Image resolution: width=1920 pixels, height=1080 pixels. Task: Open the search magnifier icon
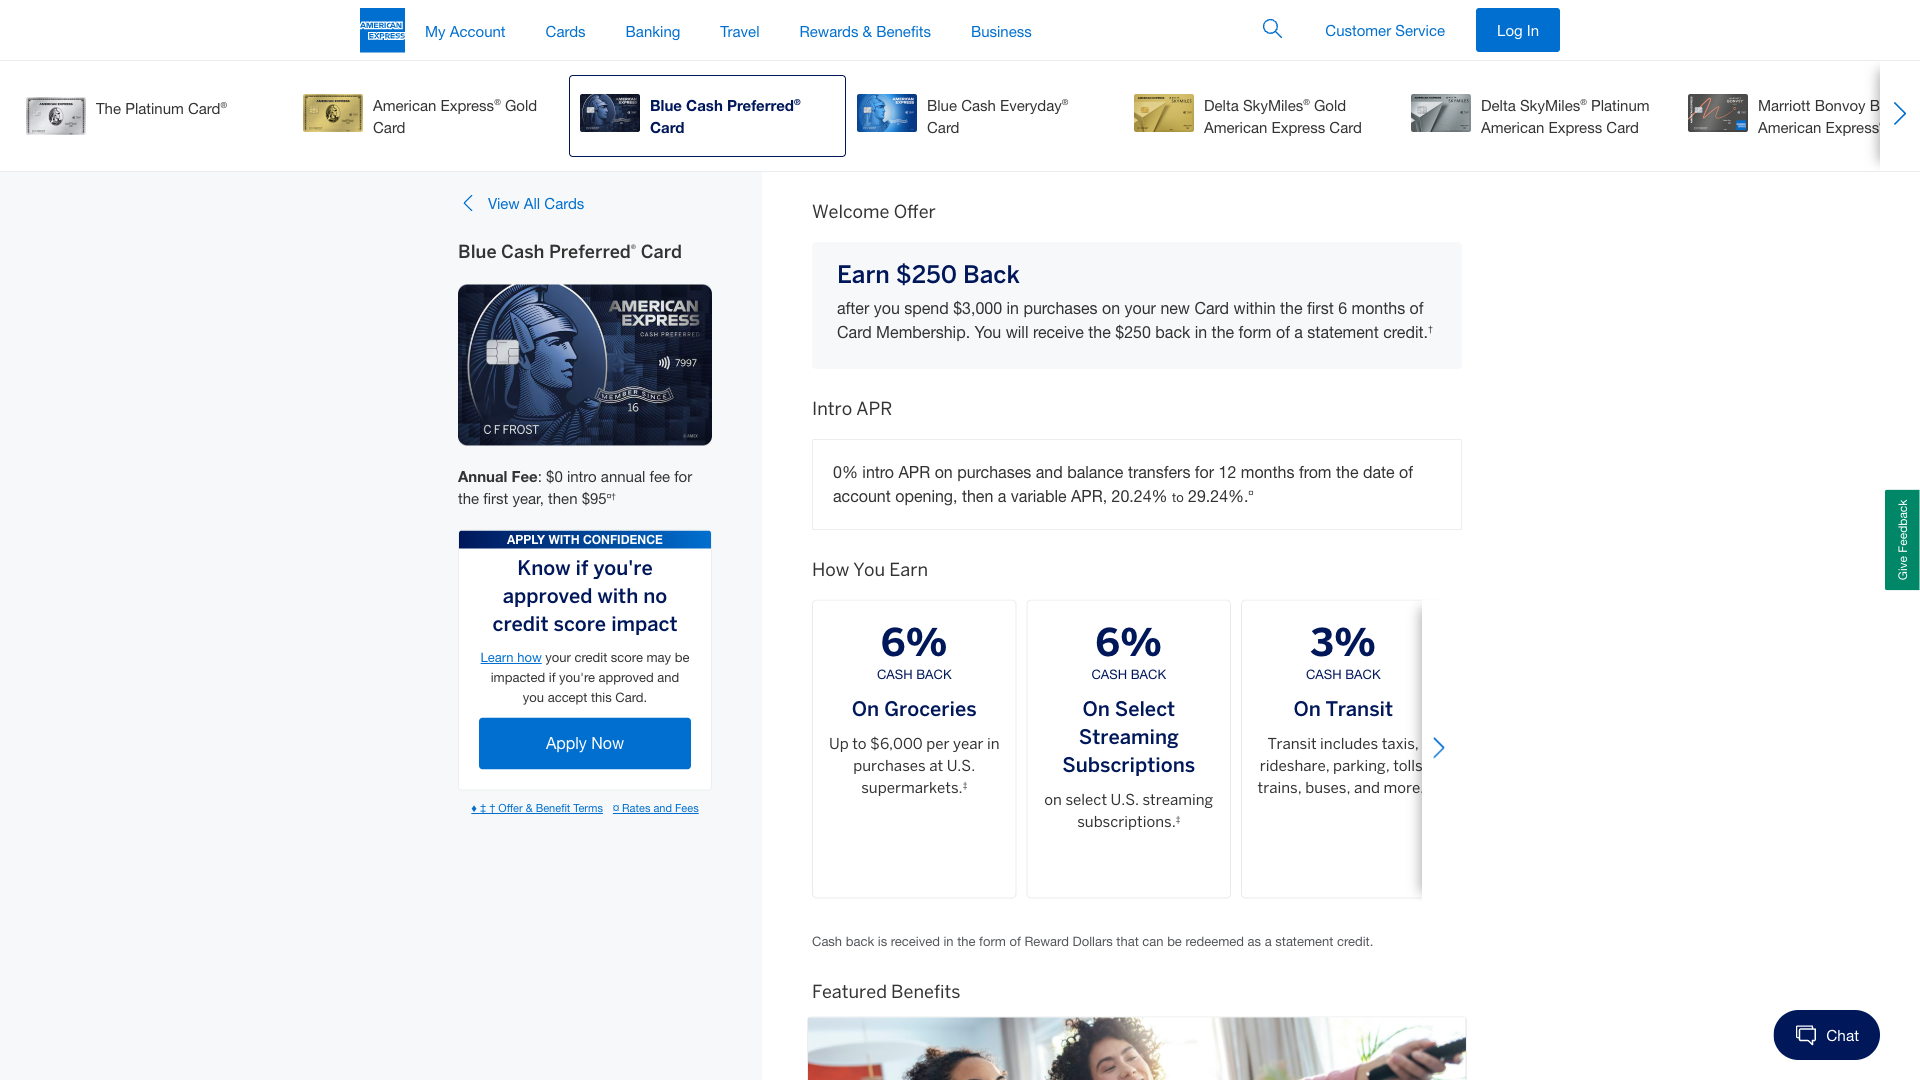(x=1272, y=29)
